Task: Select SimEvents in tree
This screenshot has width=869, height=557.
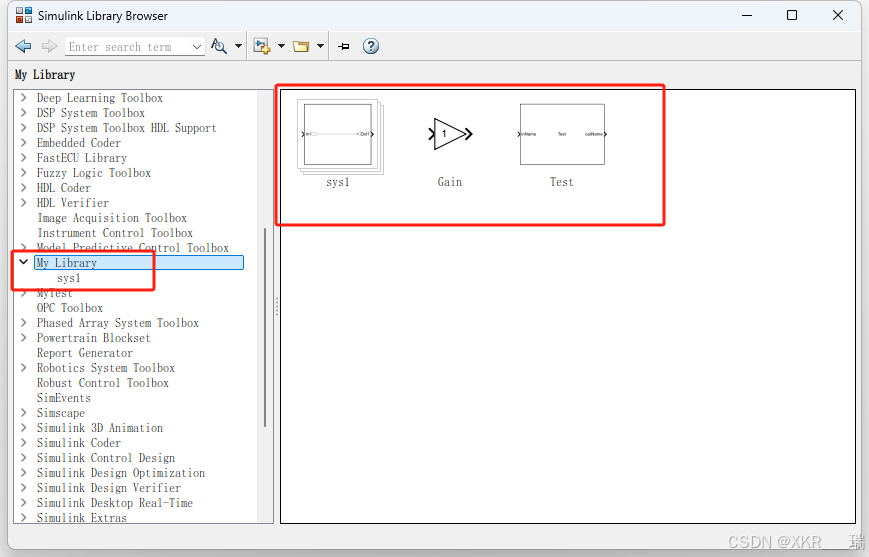Action: click(64, 397)
